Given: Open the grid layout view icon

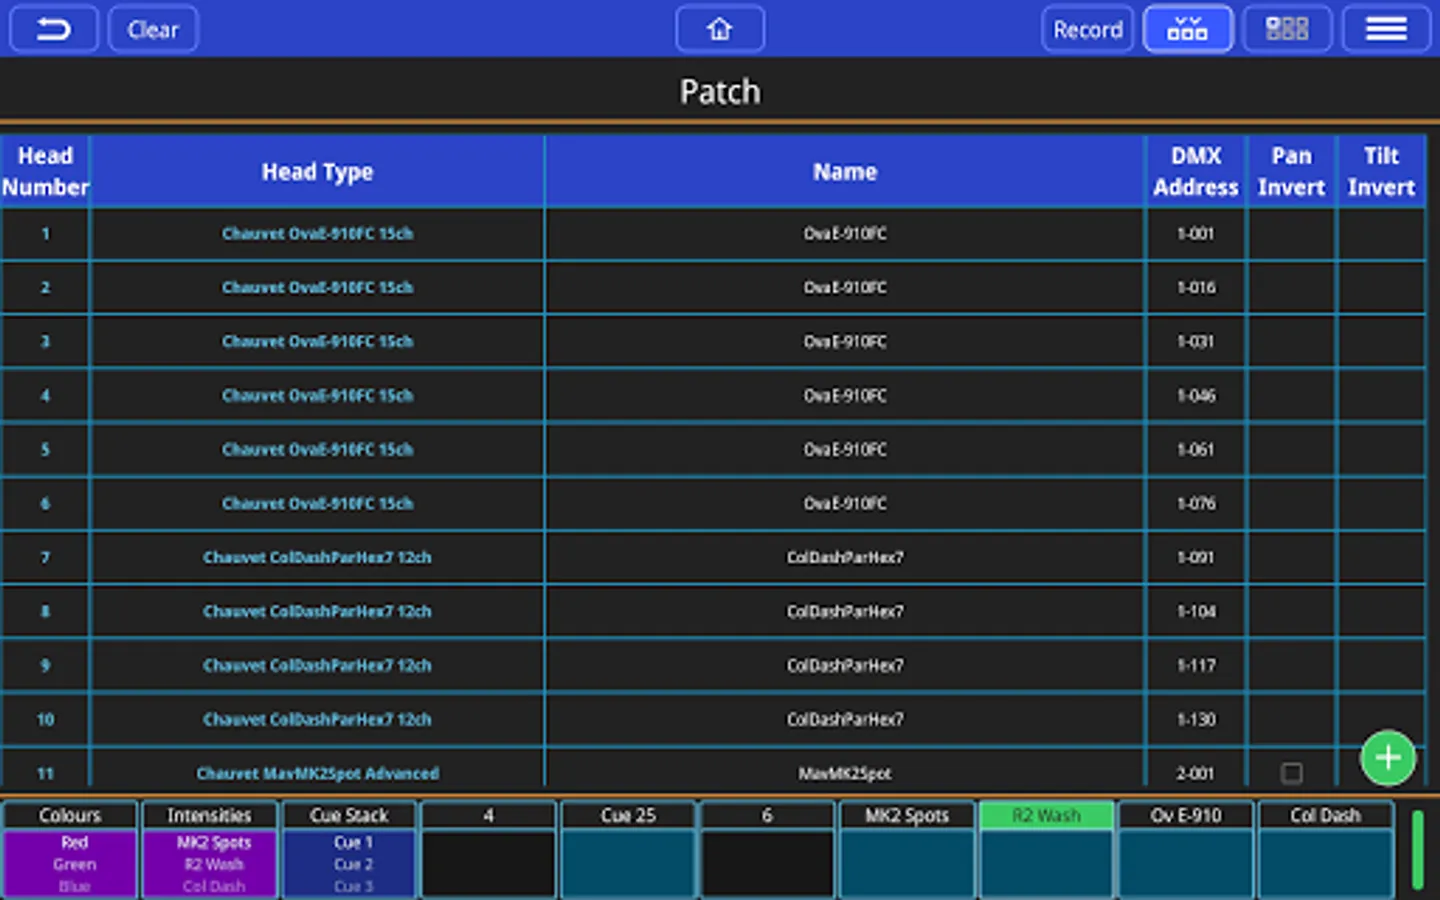Looking at the screenshot, I should (x=1287, y=29).
